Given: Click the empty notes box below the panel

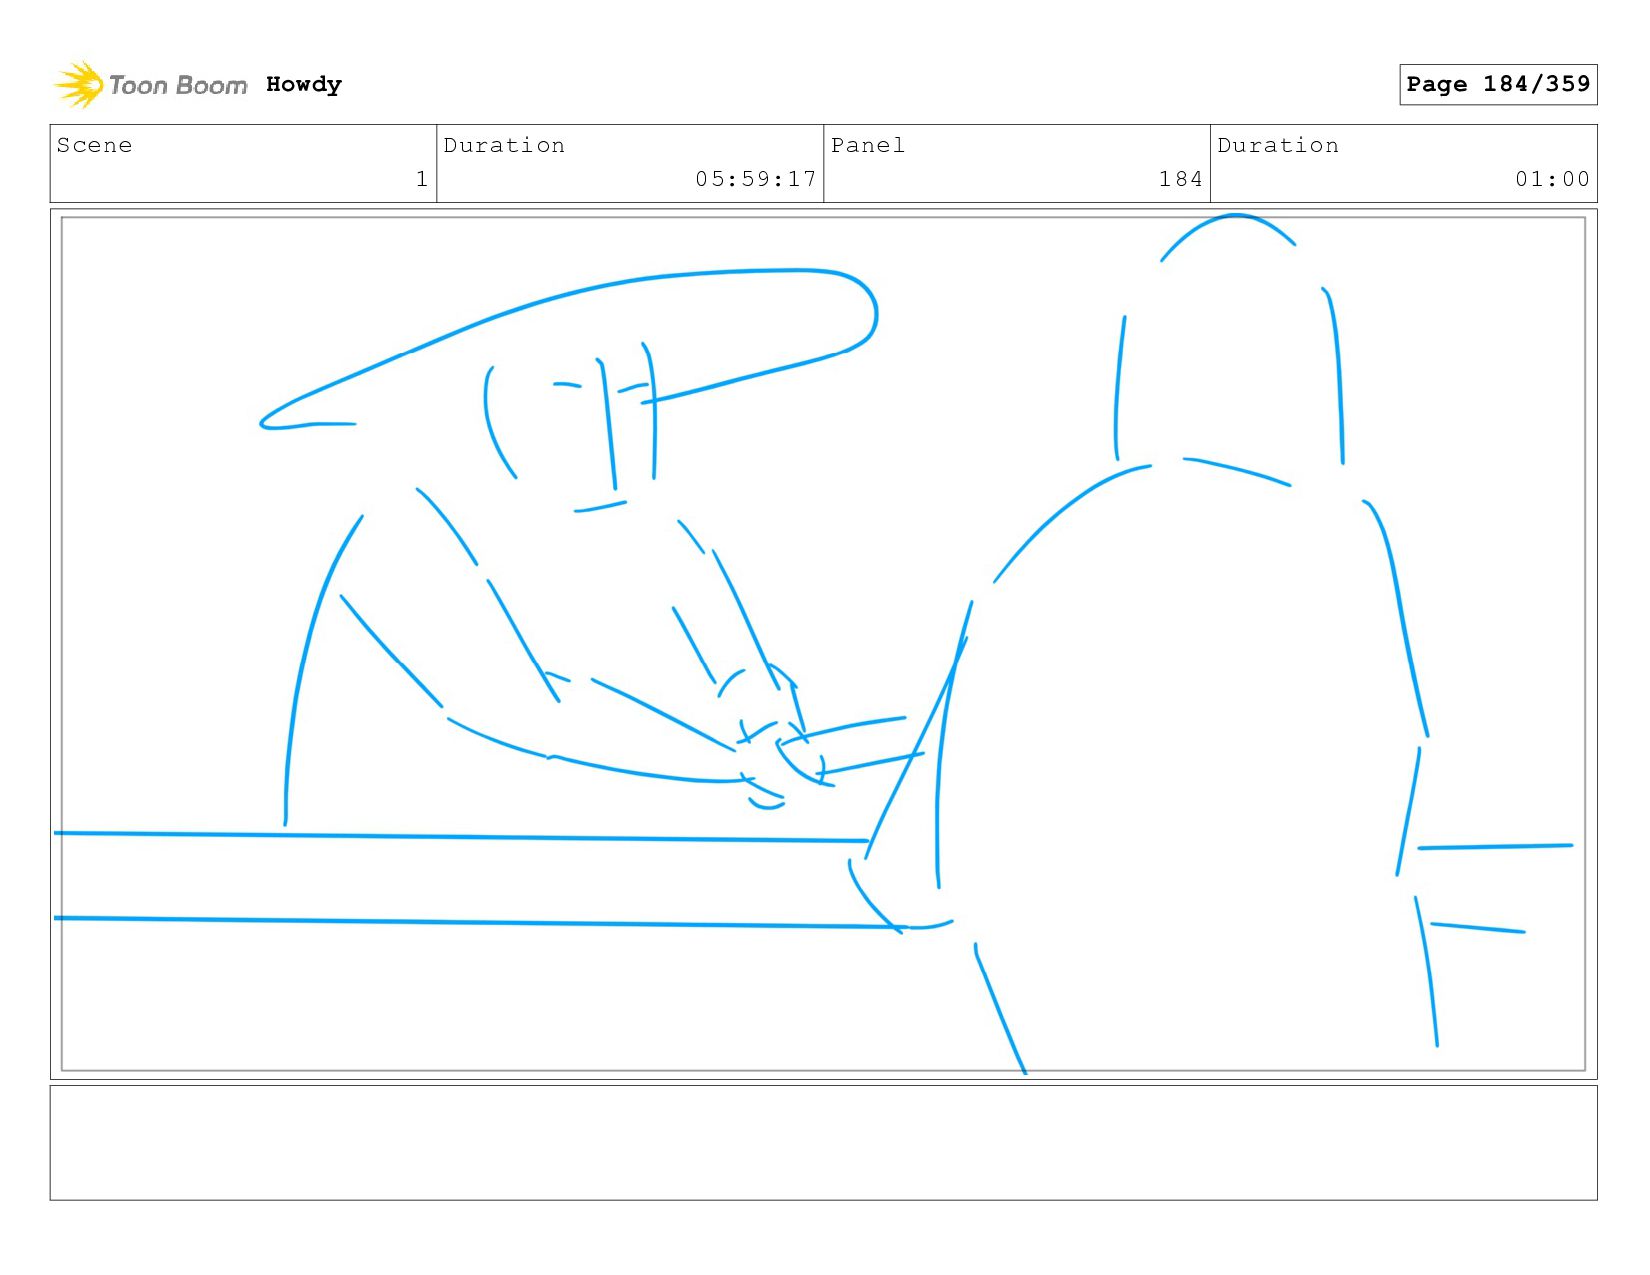Looking at the screenshot, I should [823, 1143].
